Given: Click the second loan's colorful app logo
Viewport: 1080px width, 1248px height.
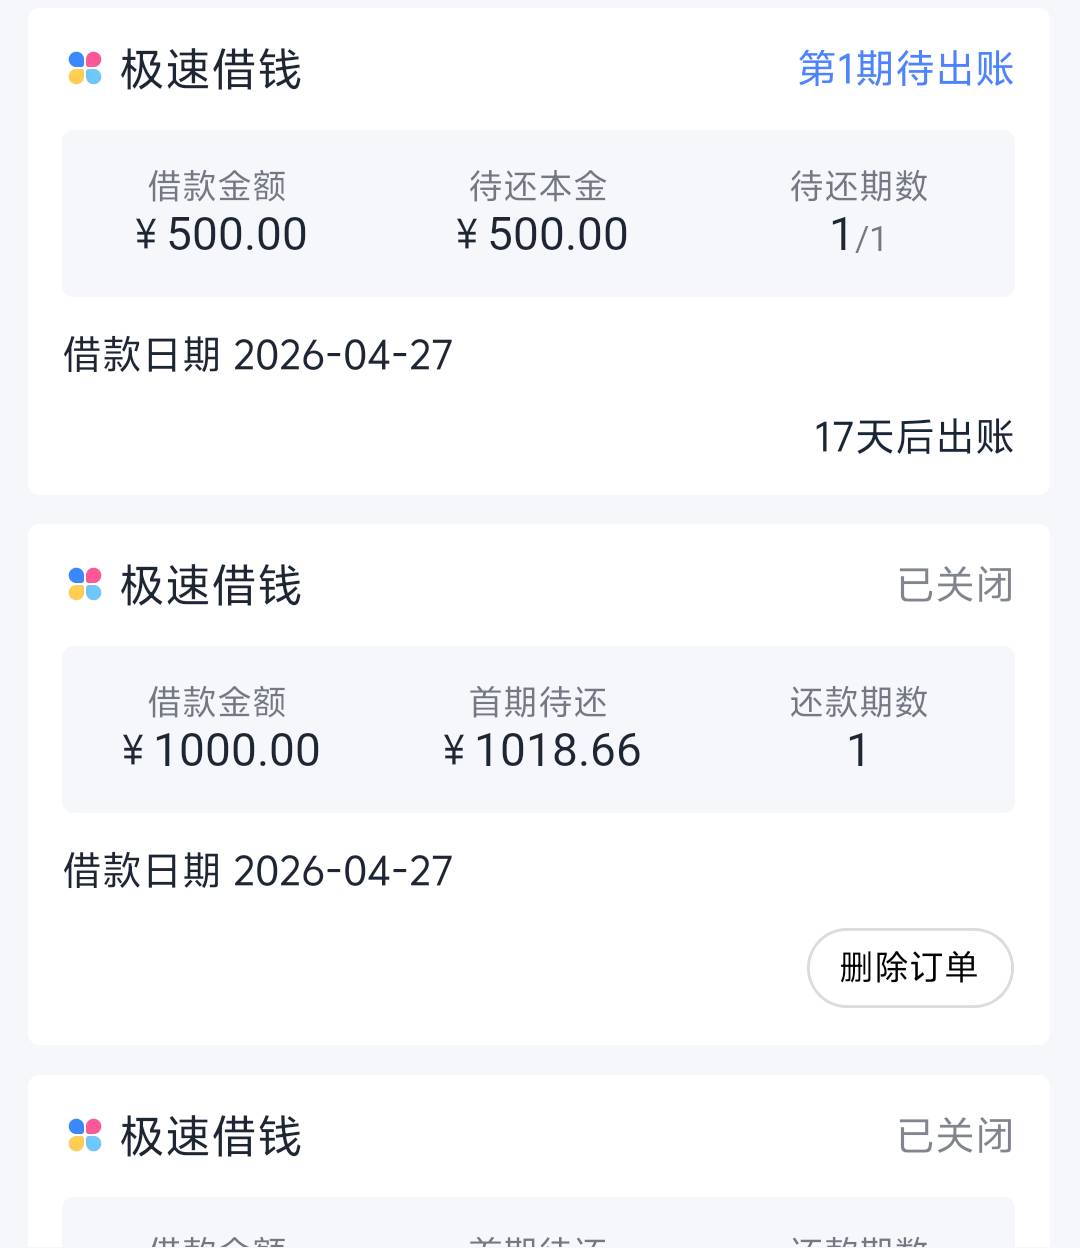Looking at the screenshot, I should coord(85,584).
